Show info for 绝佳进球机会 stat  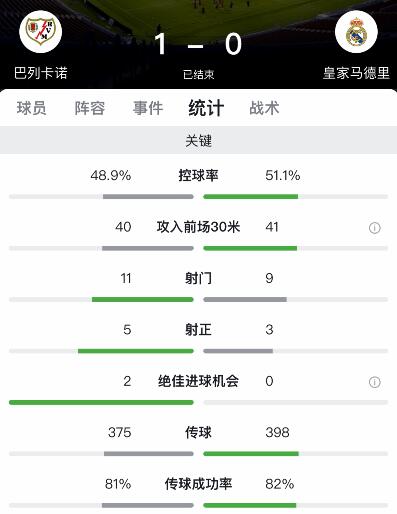[374, 382]
